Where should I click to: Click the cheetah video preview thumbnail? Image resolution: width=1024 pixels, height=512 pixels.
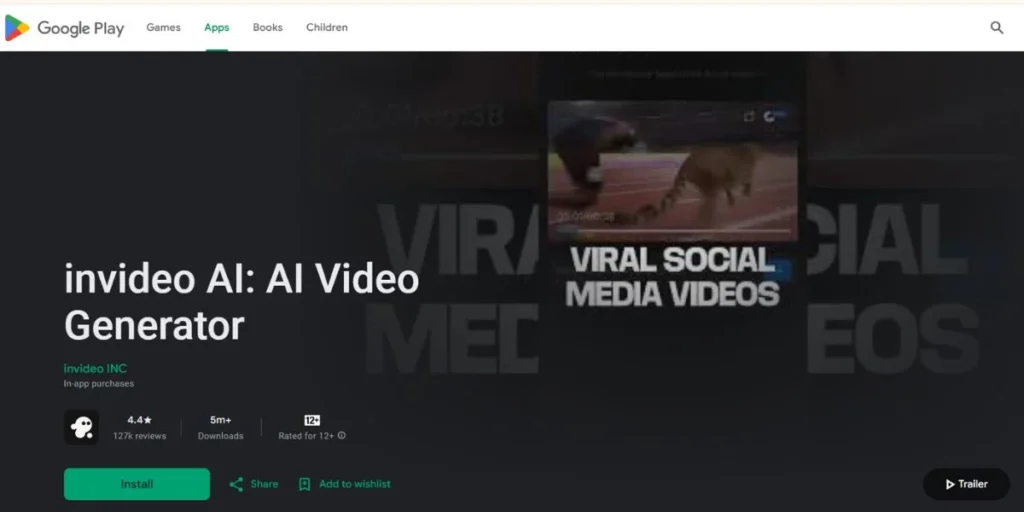(x=673, y=171)
